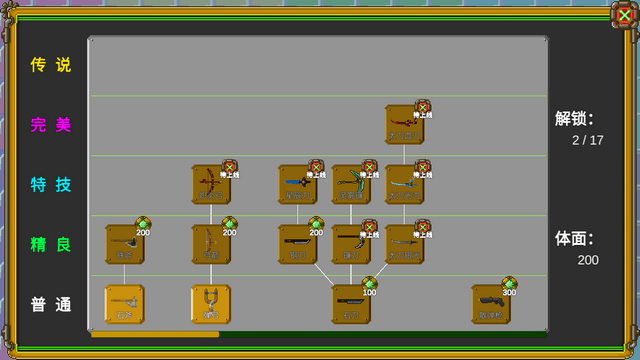This screenshot has height=360, width=640.
Task: Click the 传说 legendary tier label
Action: 51,65
